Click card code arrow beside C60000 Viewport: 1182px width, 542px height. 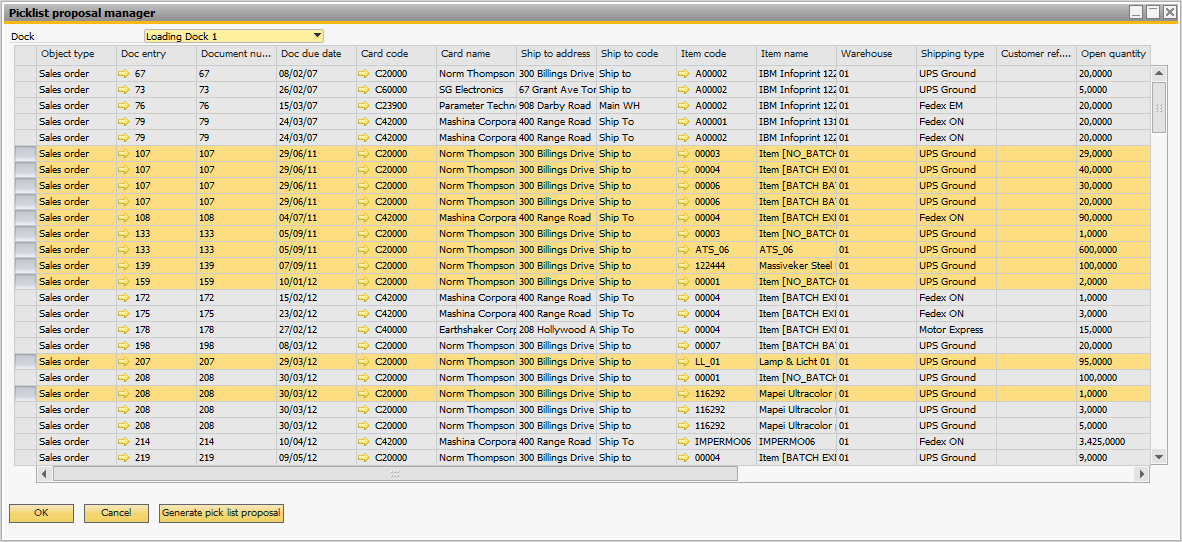(364, 90)
